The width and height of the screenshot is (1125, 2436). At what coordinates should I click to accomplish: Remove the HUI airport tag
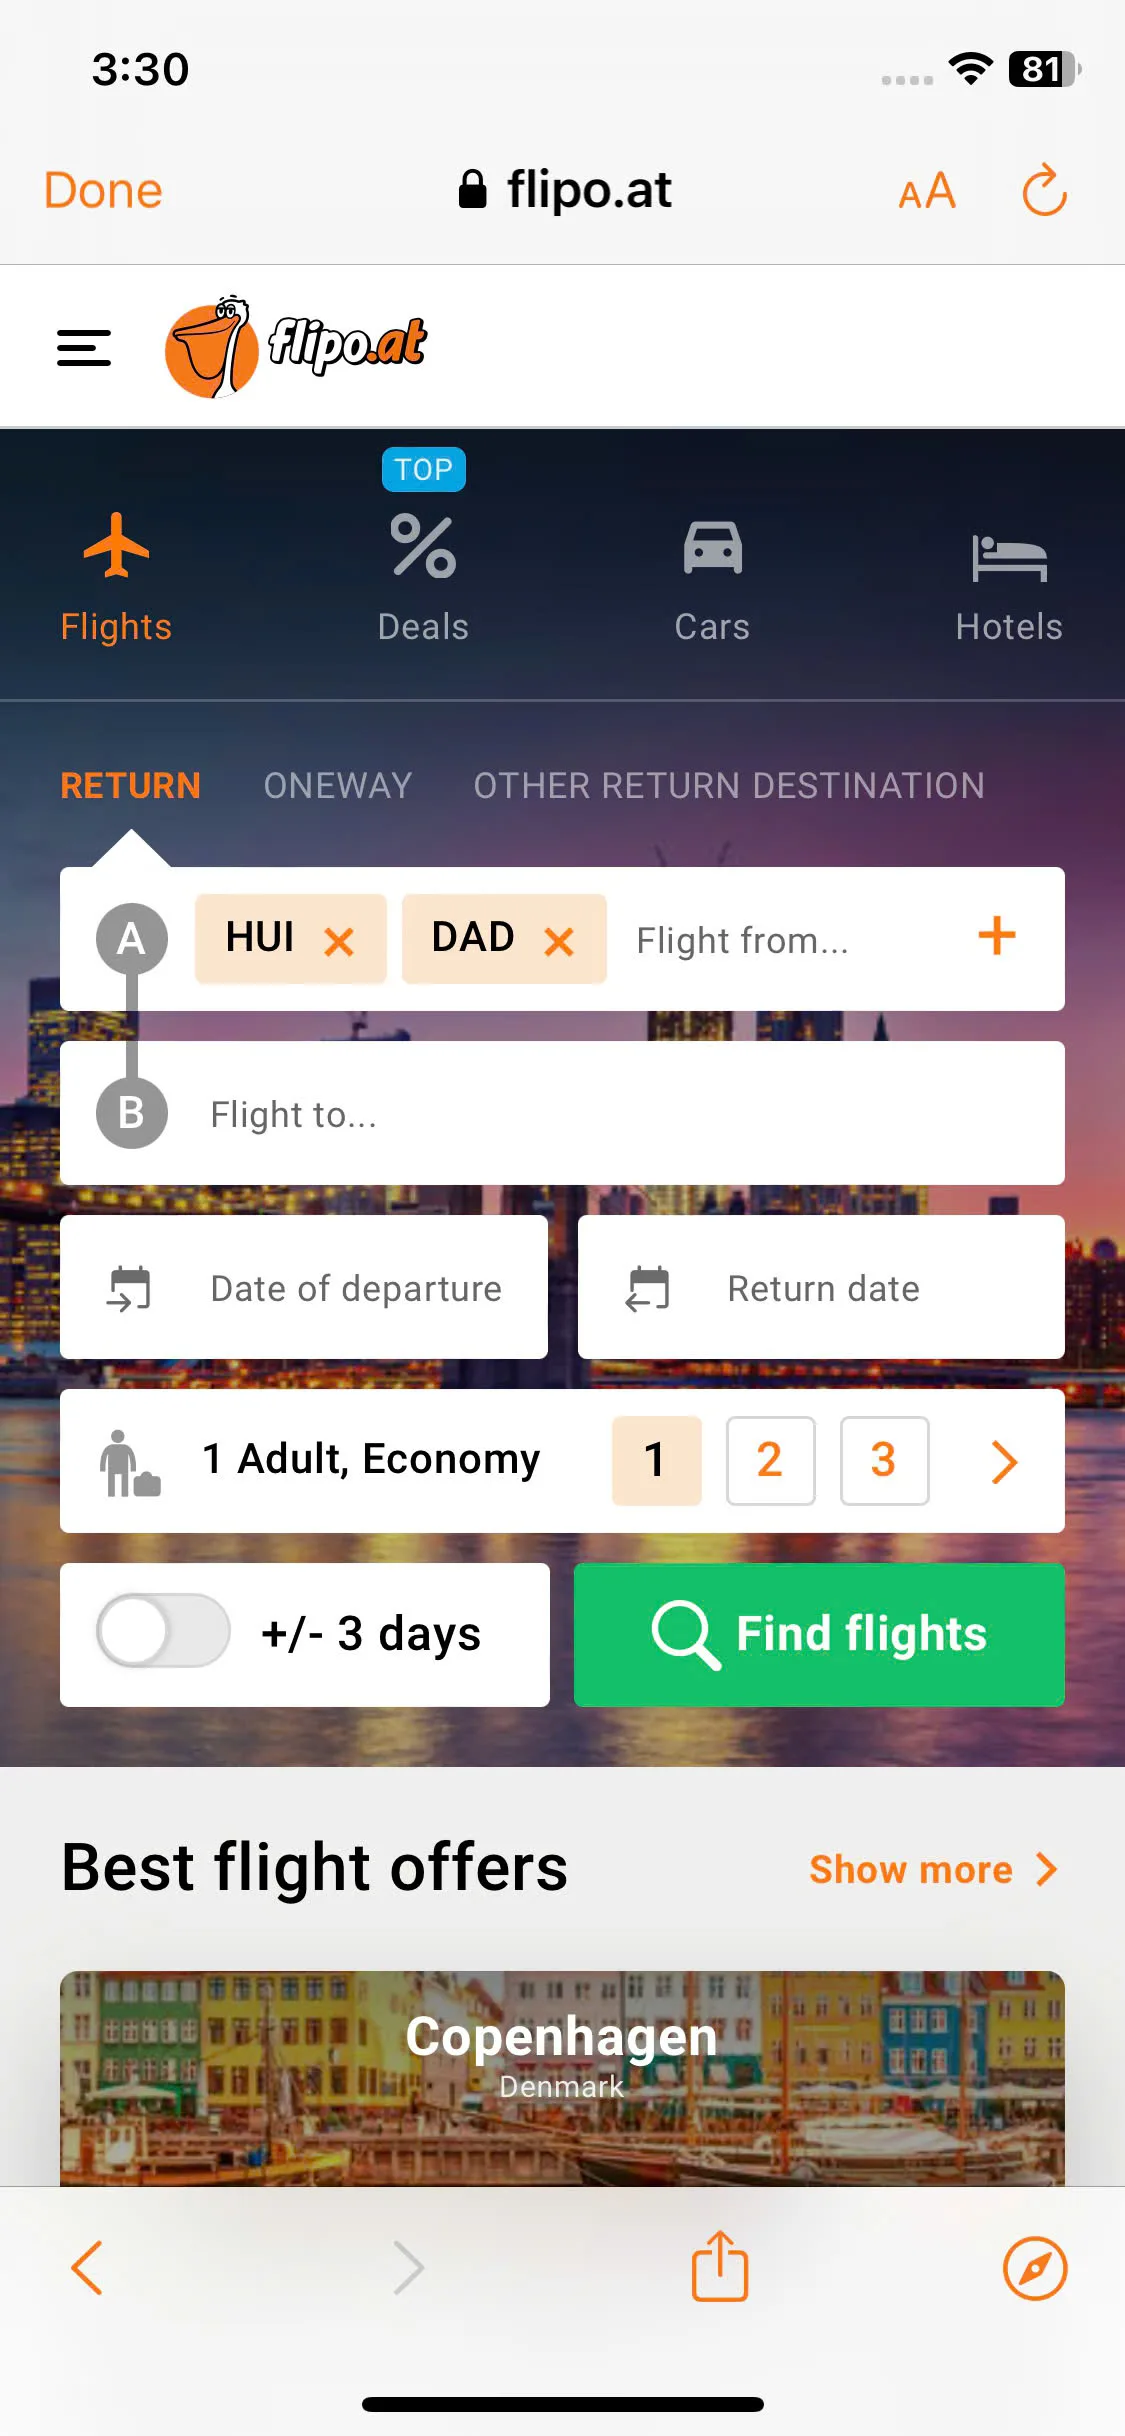click(339, 941)
